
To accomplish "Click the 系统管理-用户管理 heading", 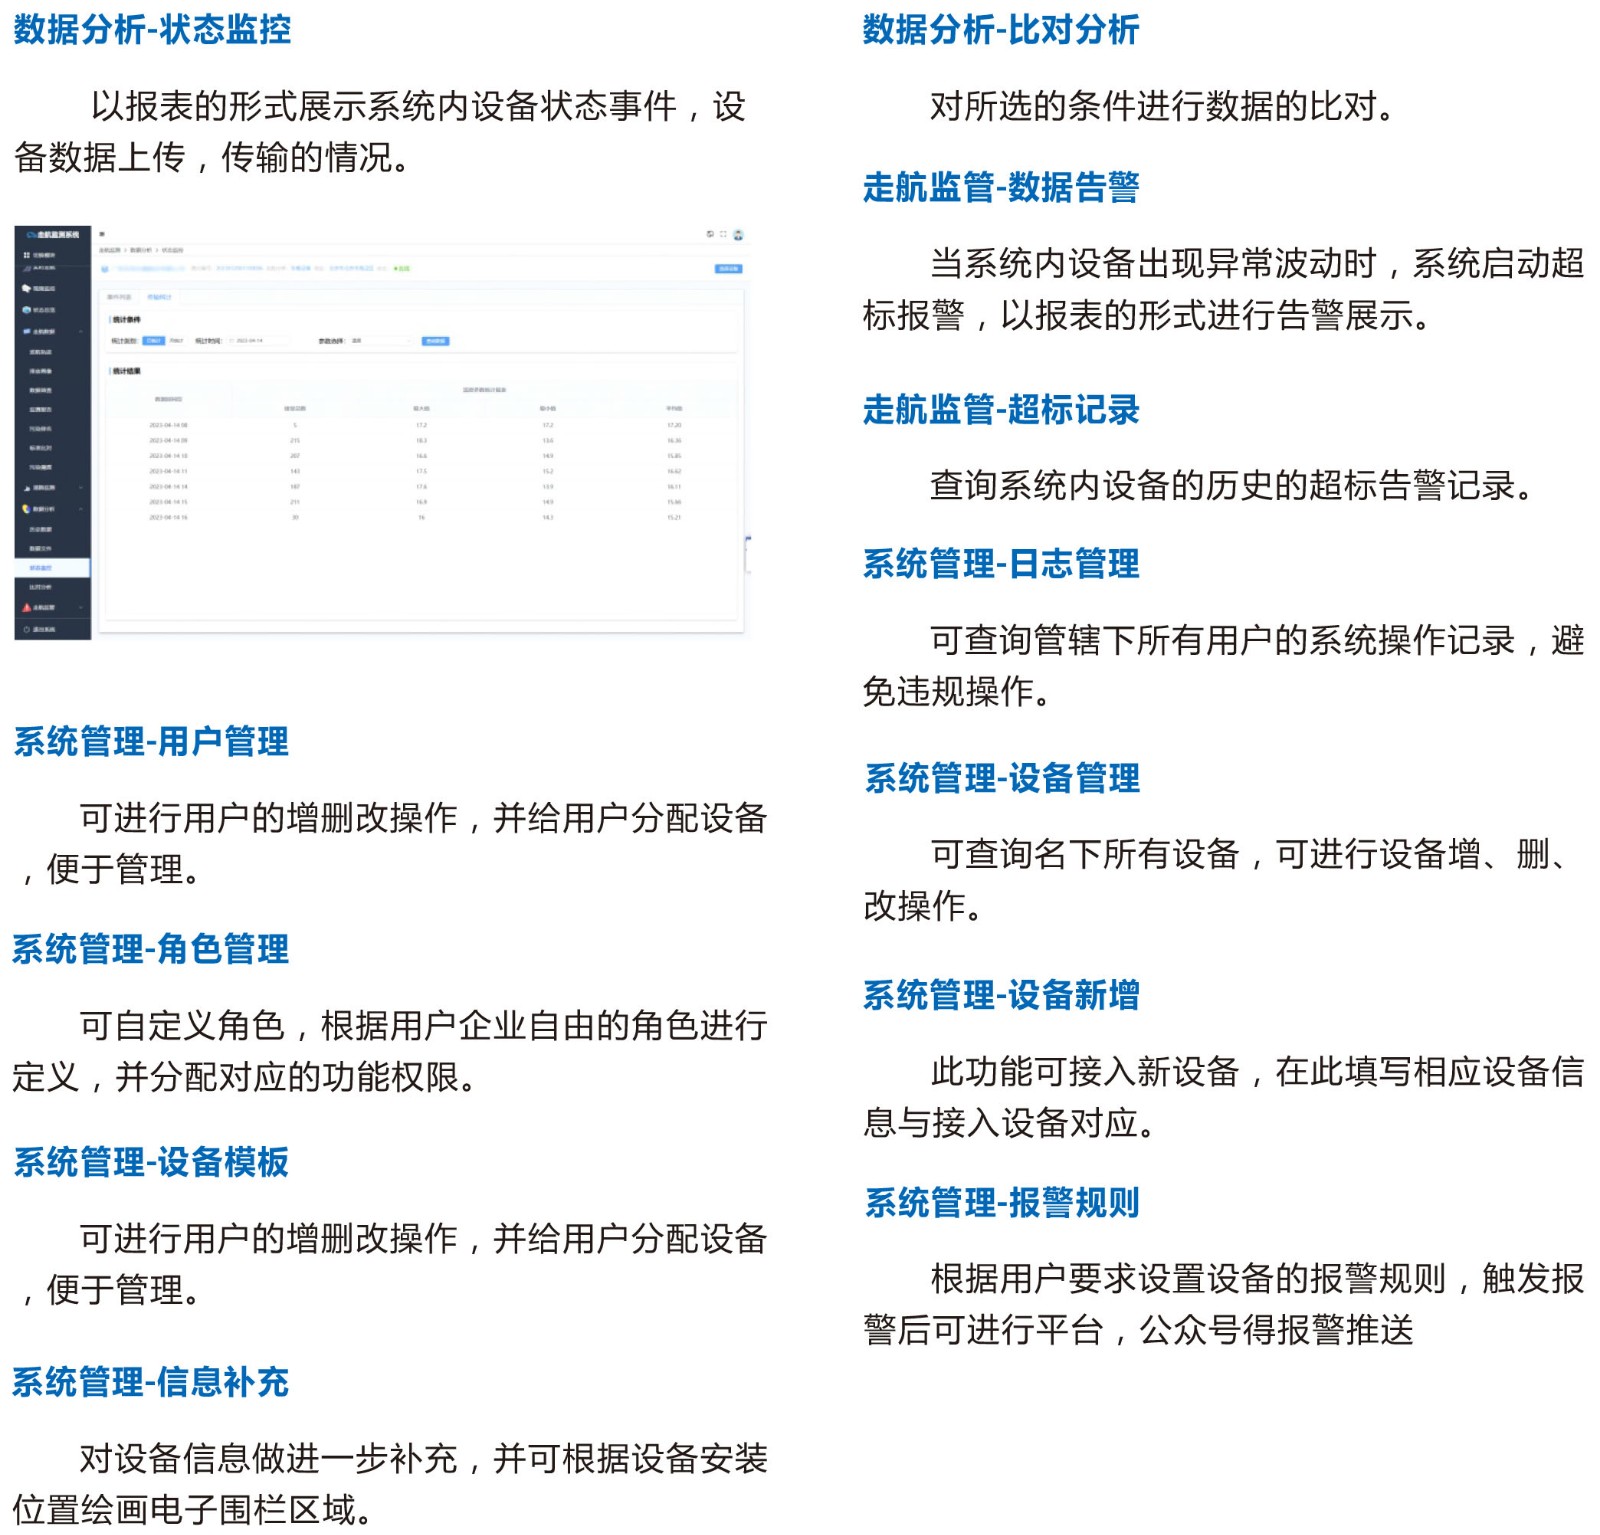I will (151, 742).
